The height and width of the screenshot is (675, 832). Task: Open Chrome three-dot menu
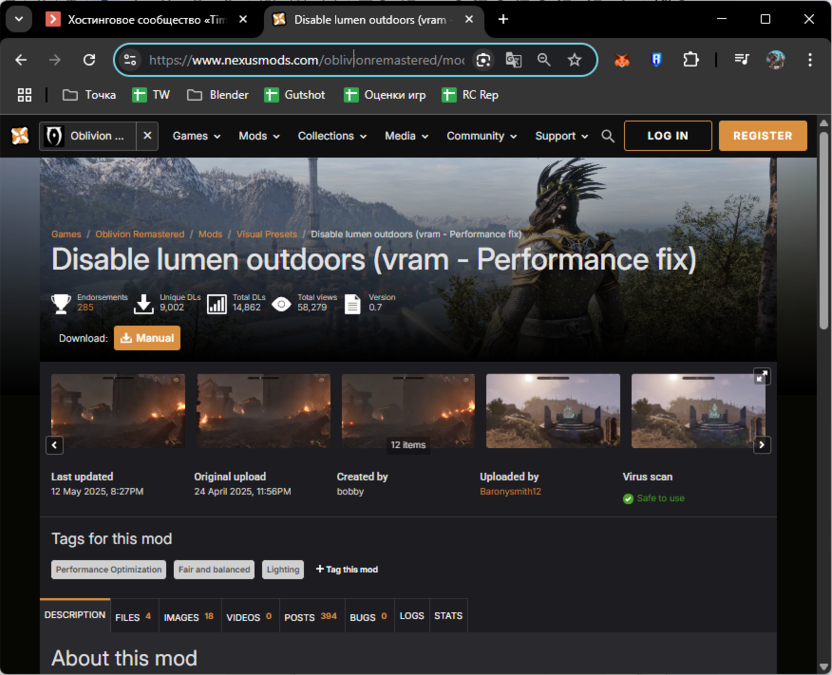(810, 60)
